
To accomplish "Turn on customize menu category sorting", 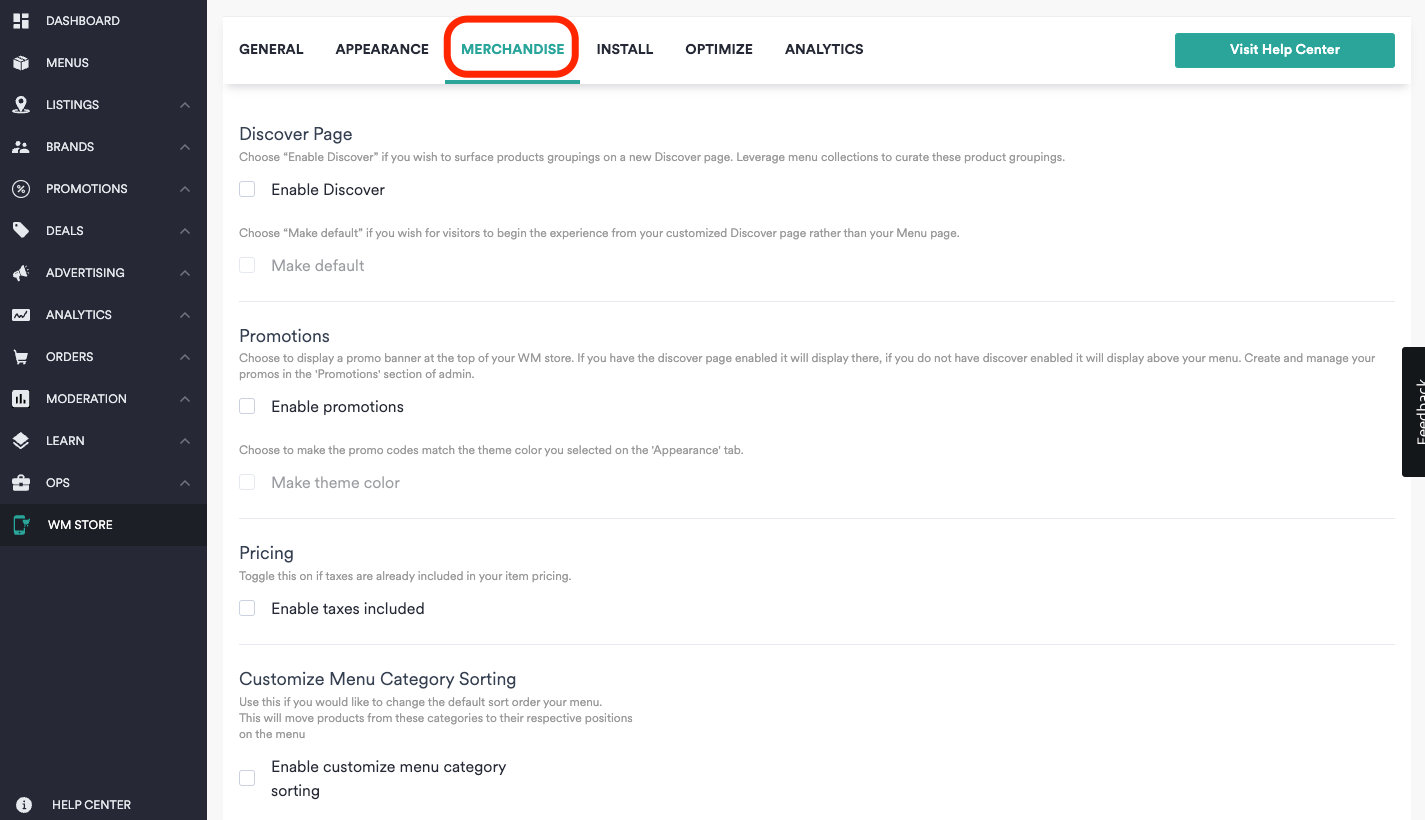I will tap(247, 778).
